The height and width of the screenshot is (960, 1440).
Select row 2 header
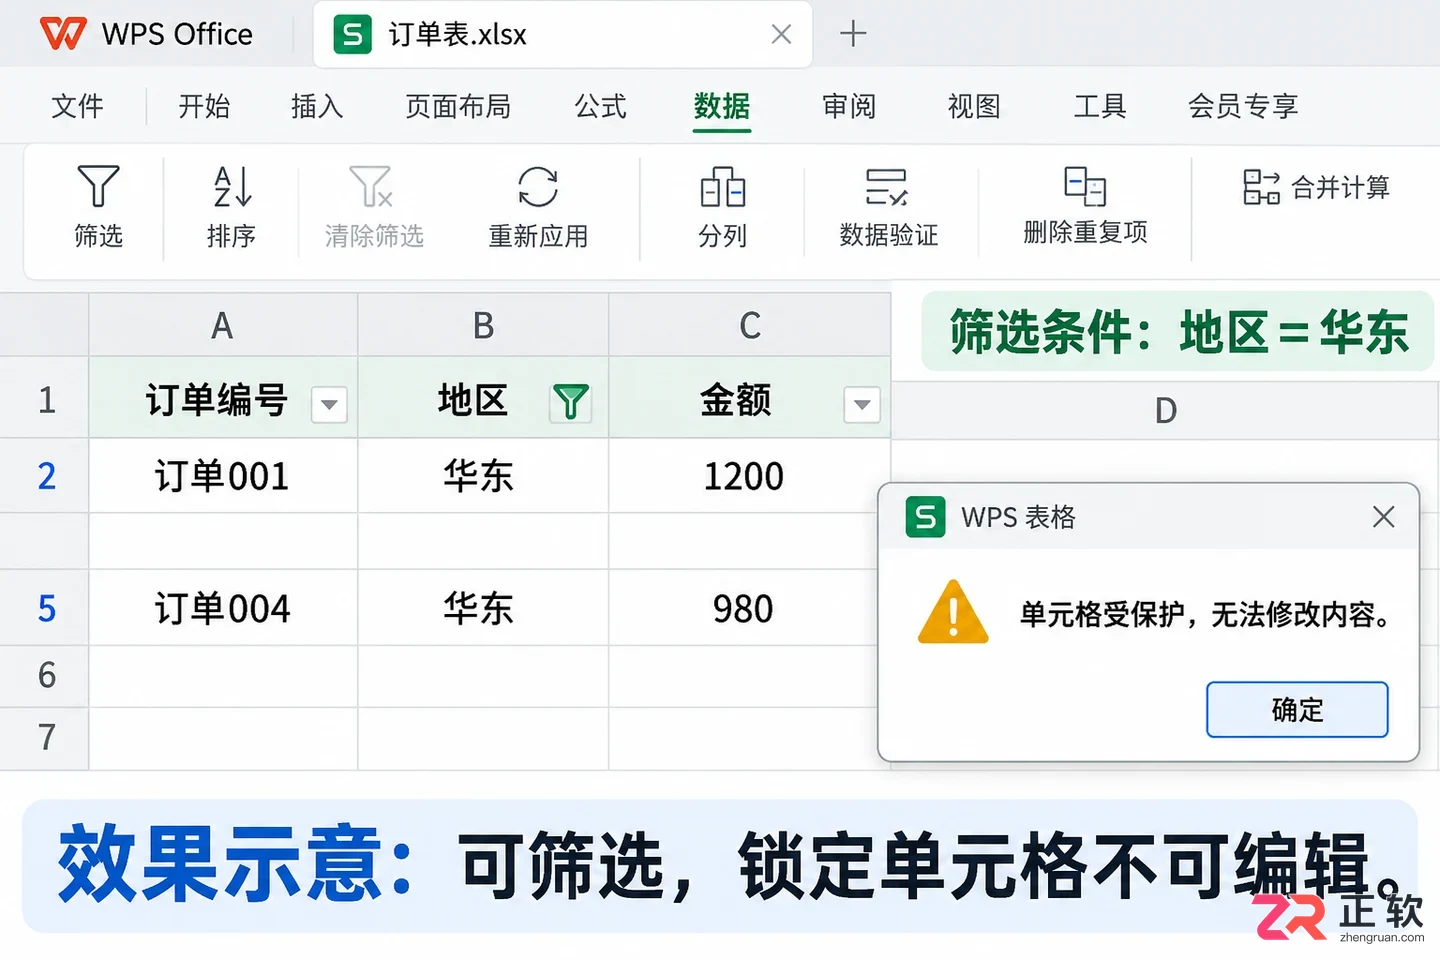[x=45, y=476]
